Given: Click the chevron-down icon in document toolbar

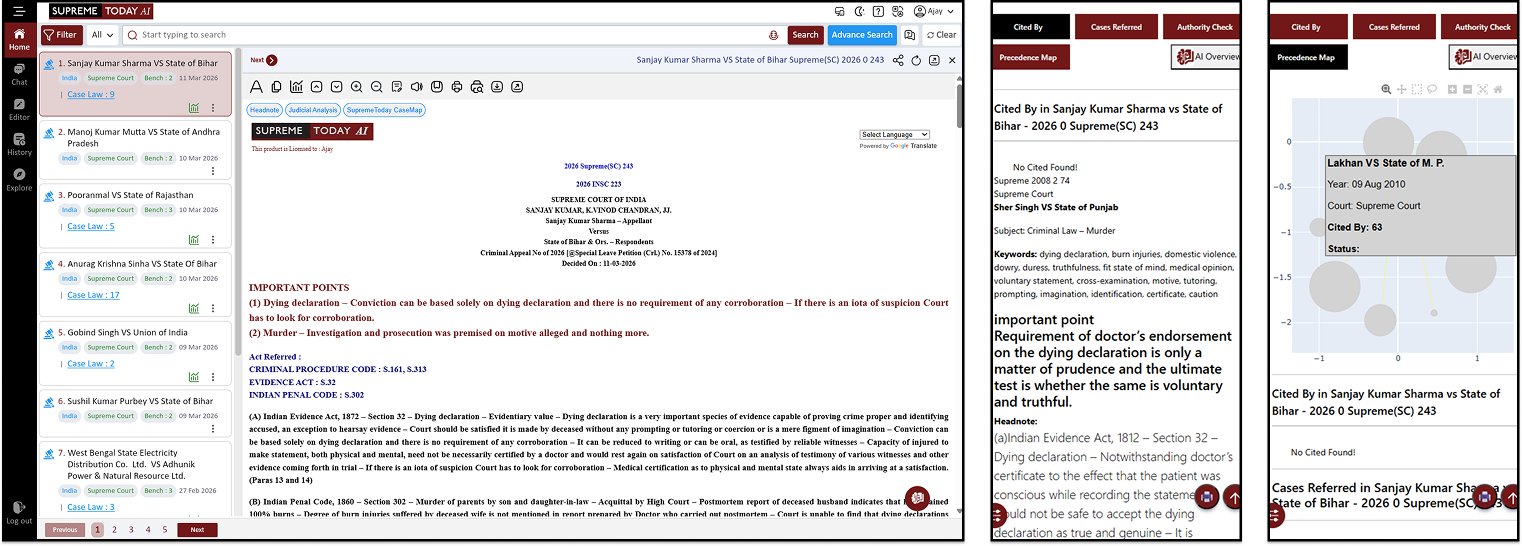Looking at the screenshot, I should coord(337,87).
